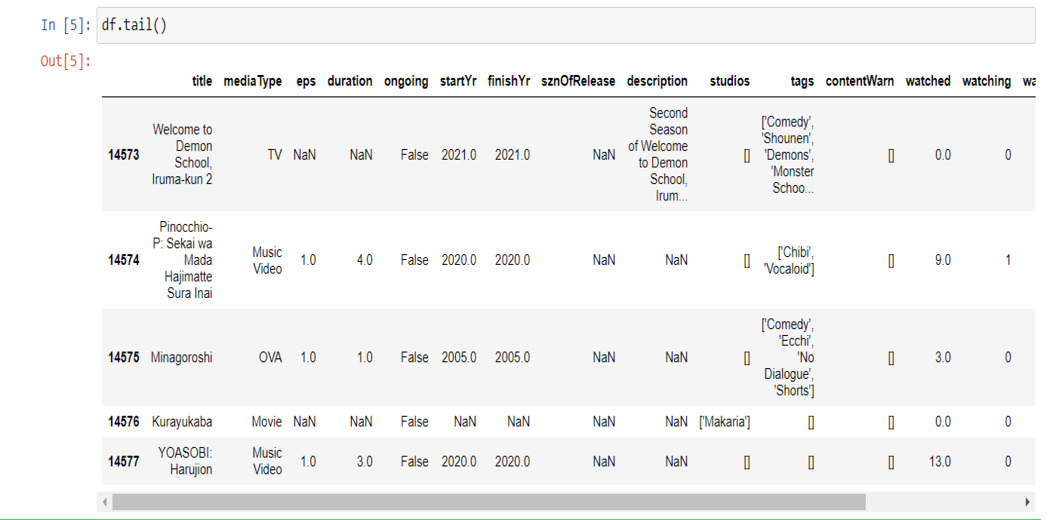Viewport: 1050px width, 520px height.
Task: Click watching value 1
Action: (1007, 260)
